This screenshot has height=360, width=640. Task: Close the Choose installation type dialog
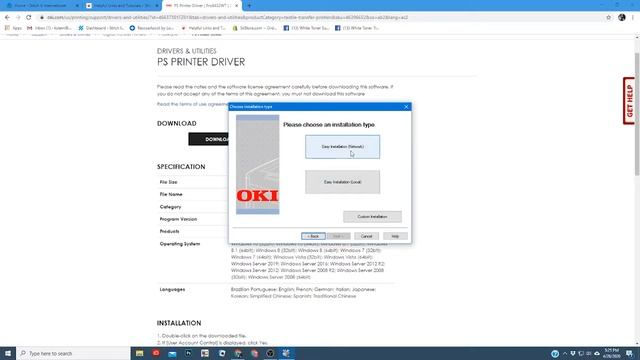coord(406,107)
